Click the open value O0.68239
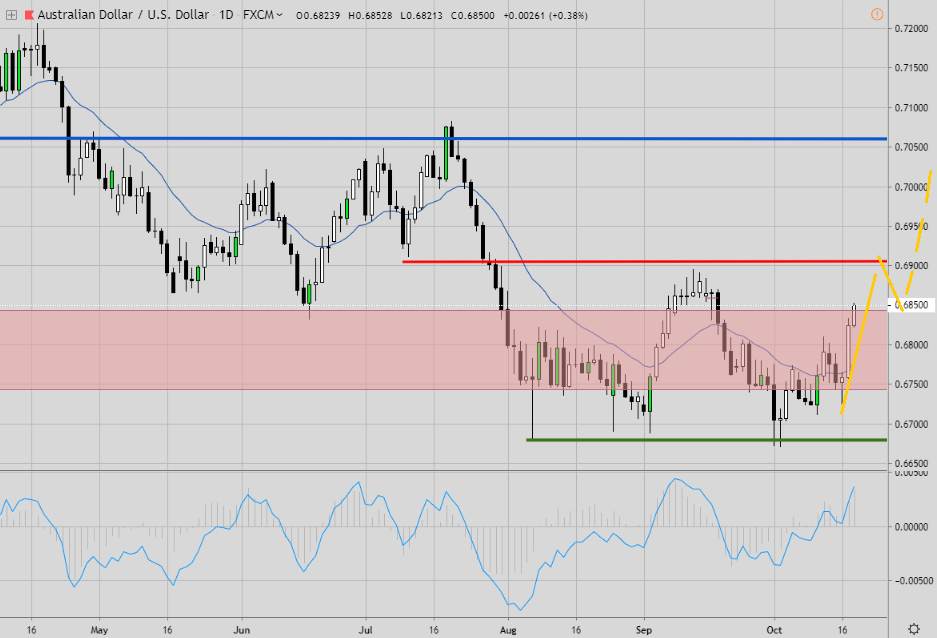The width and height of the screenshot is (937, 638). (318, 16)
